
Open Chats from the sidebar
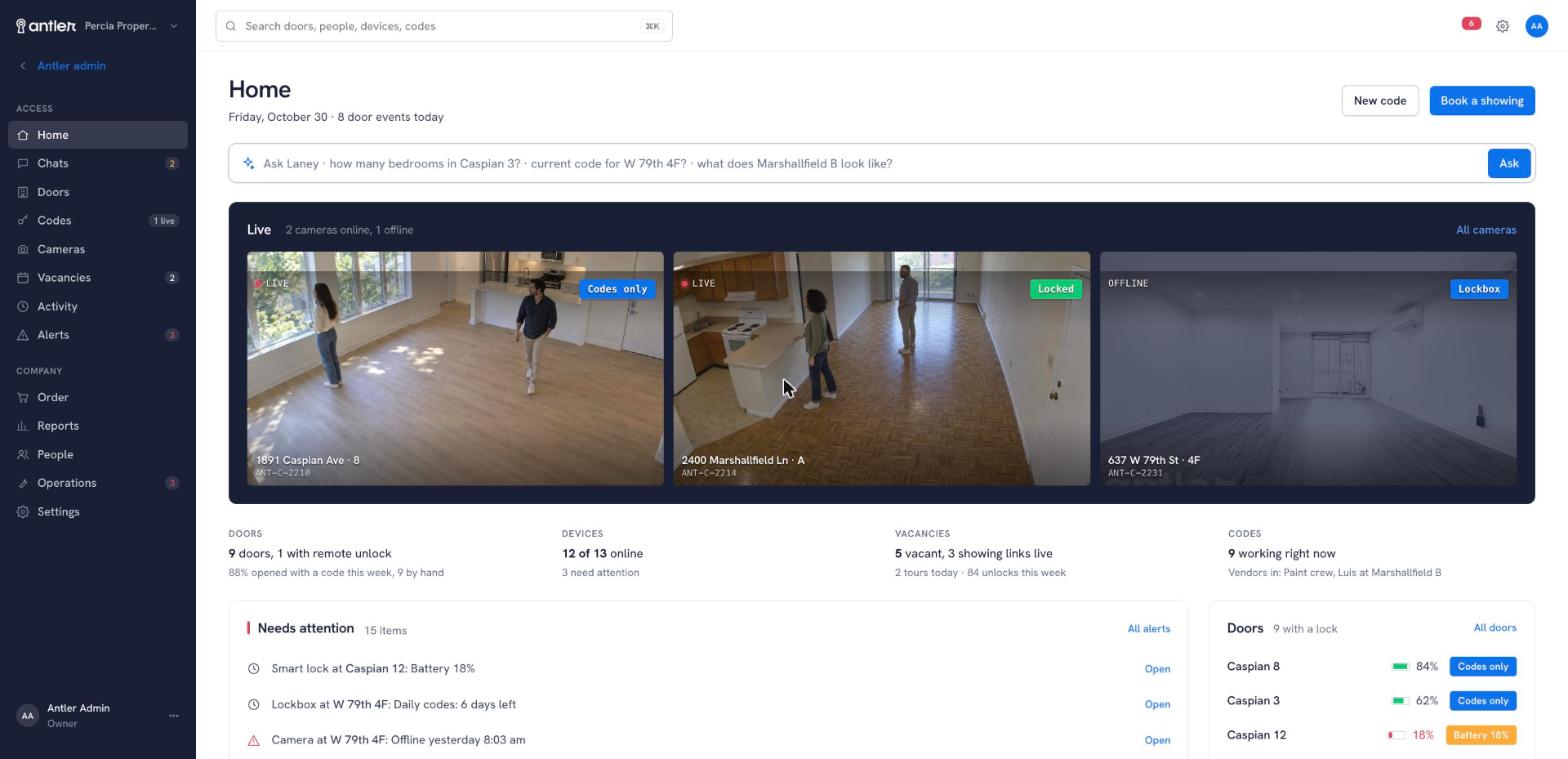pyautogui.click(x=98, y=163)
